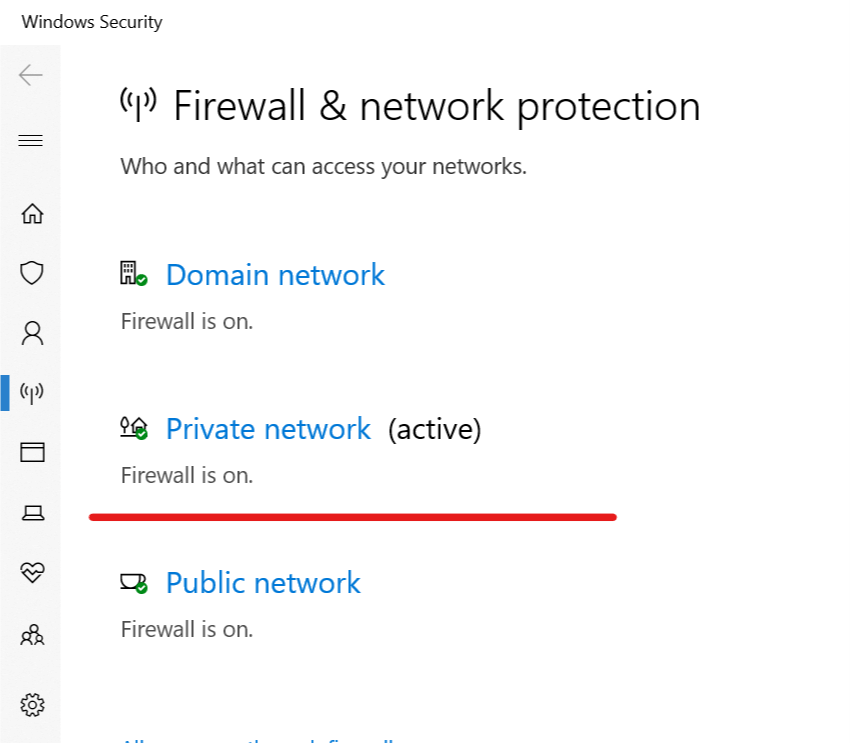Click the Windows Security window title
850x743 pixels.
pos(92,22)
